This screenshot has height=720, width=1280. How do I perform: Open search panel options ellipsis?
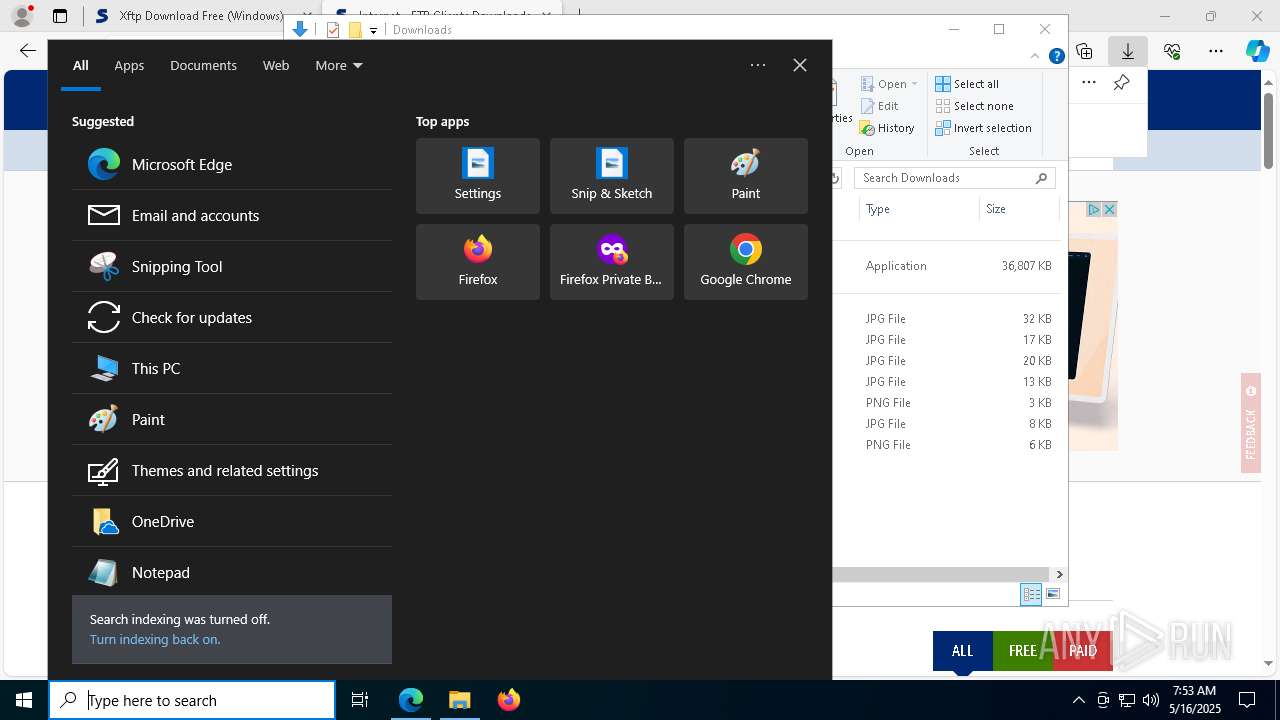pyautogui.click(x=758, y=65)
